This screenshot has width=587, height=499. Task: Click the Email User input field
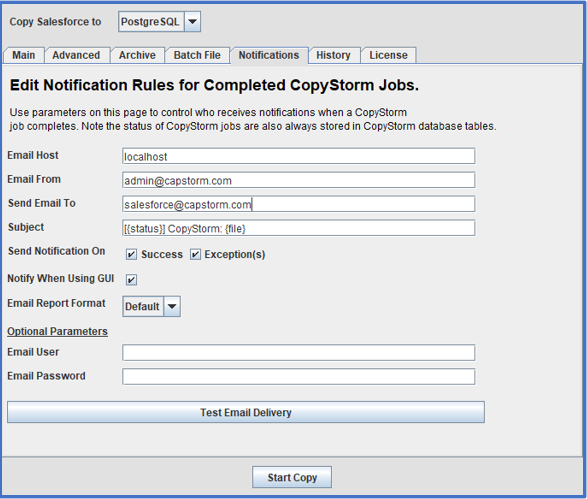[x=299, y=353]
